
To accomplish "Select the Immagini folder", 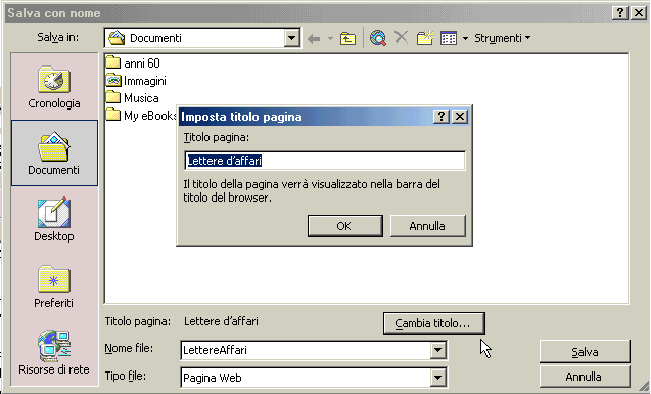I will tap(136, 81).
